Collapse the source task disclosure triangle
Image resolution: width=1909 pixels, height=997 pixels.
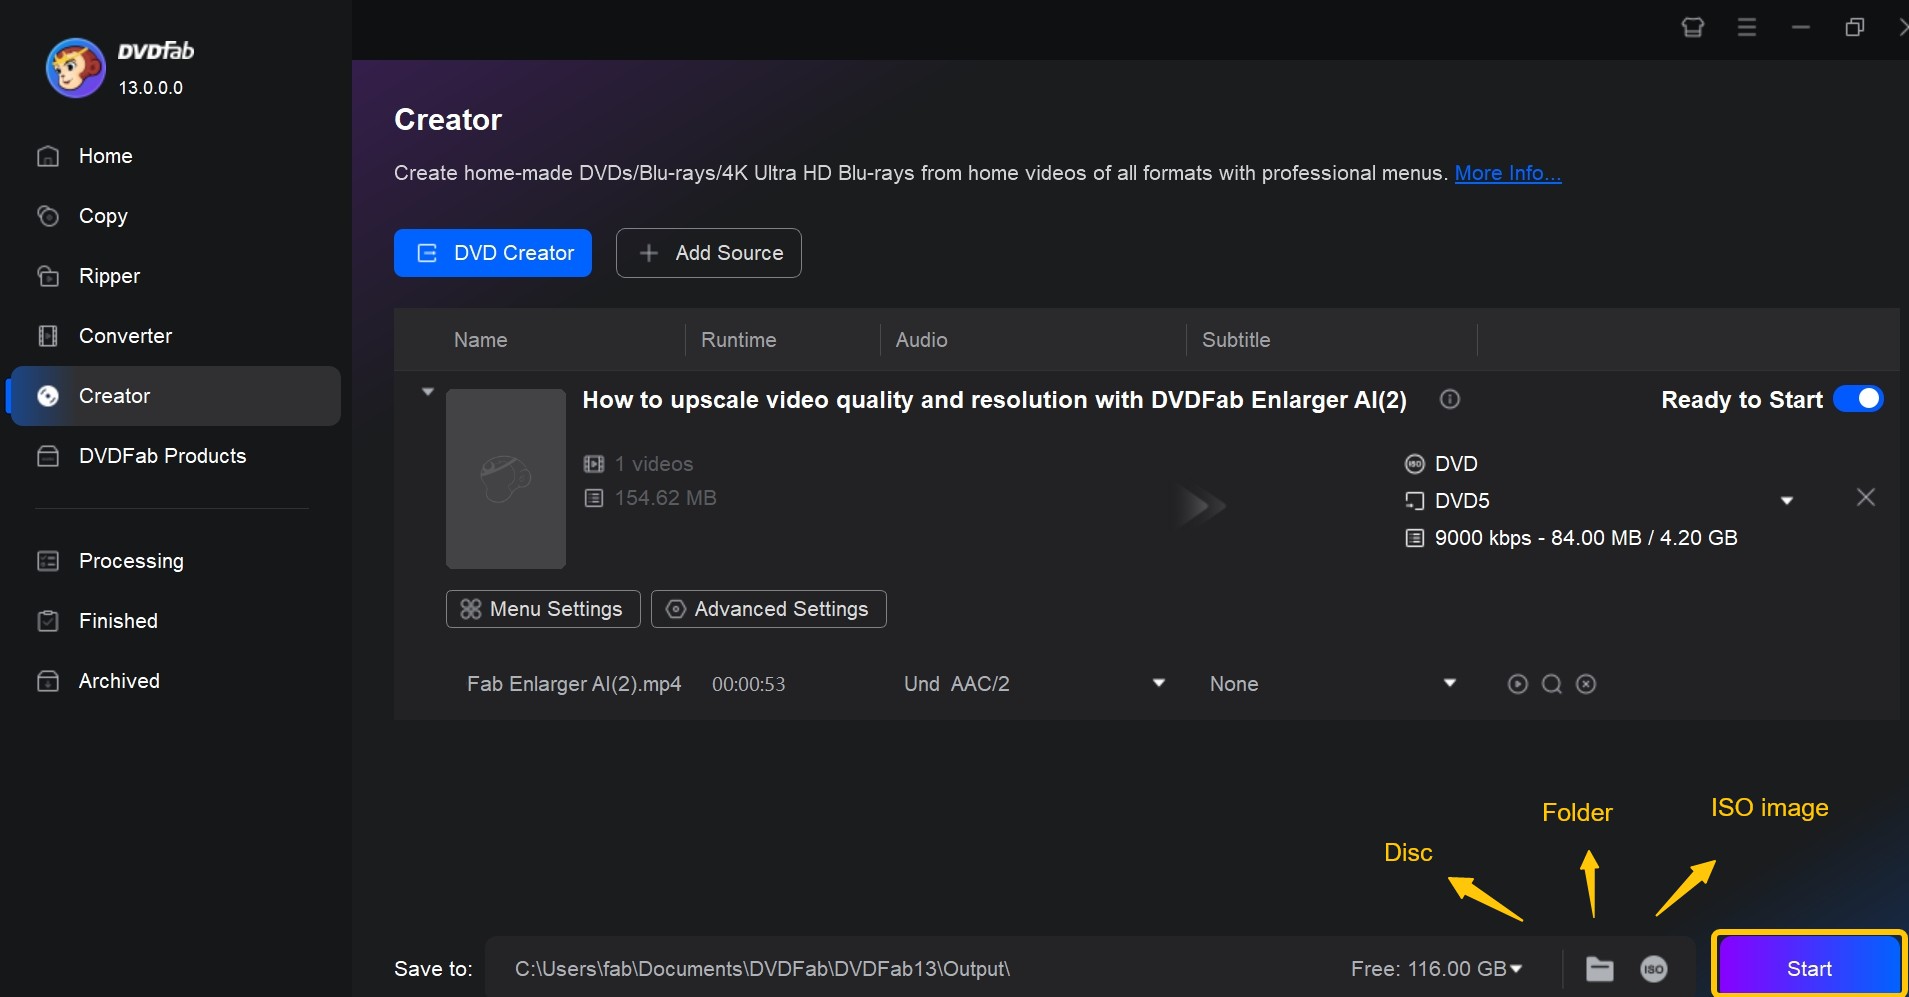pos(427,392)
